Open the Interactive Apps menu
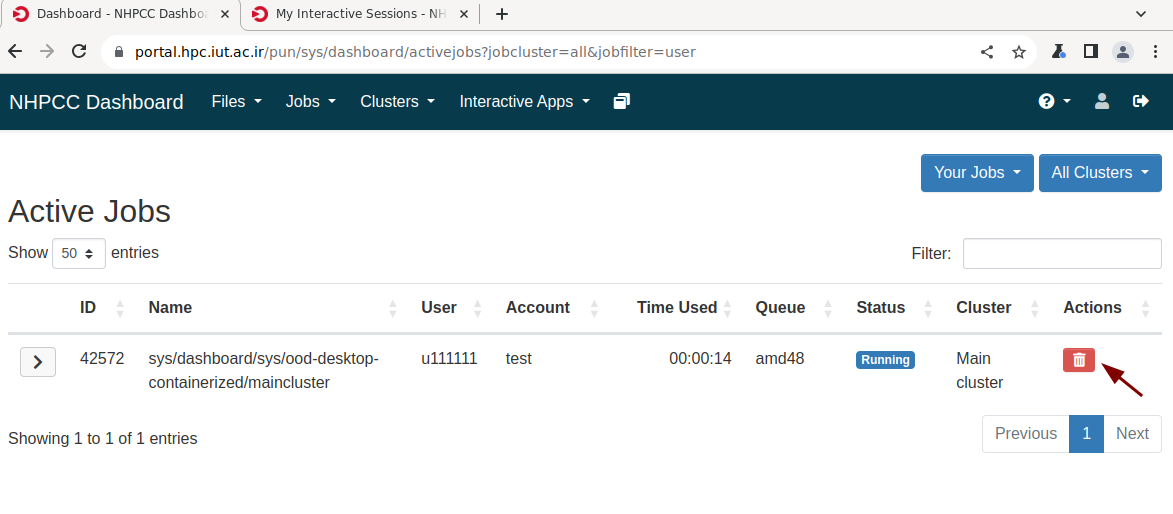The width and height of the screenshot is (1173, 514). pos(524,101)
